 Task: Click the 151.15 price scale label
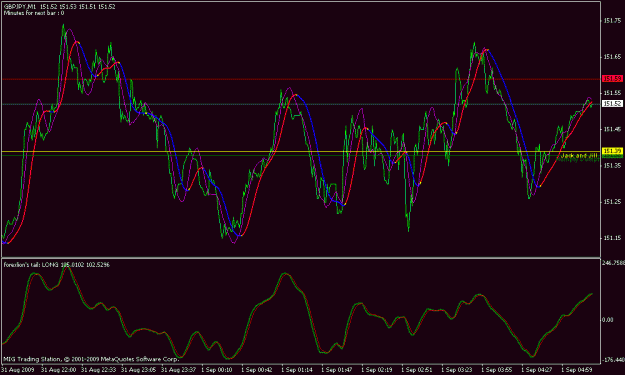pos(612,238)
